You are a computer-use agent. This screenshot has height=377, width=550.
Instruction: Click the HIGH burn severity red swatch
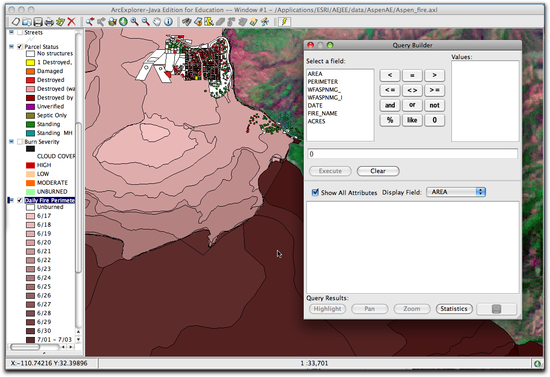(x=31, y=165)
